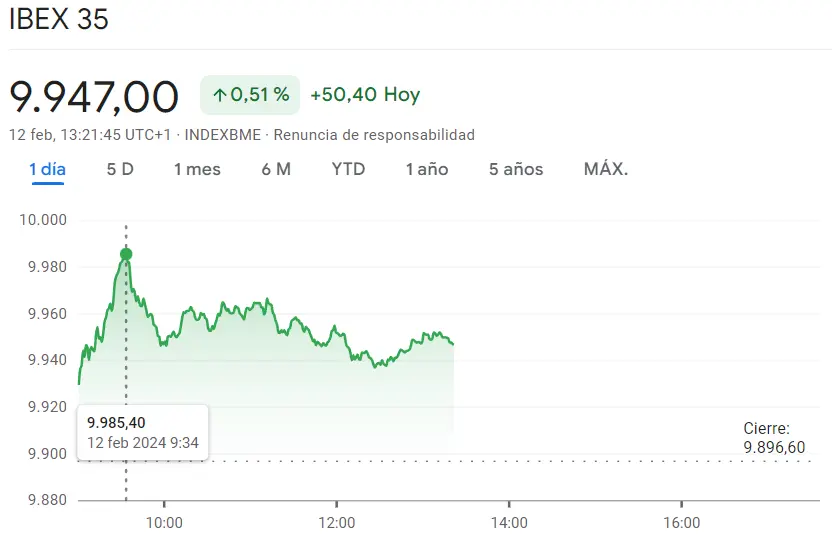Select the YTD tab
832x541 pixels.
[x=348, y=169]
